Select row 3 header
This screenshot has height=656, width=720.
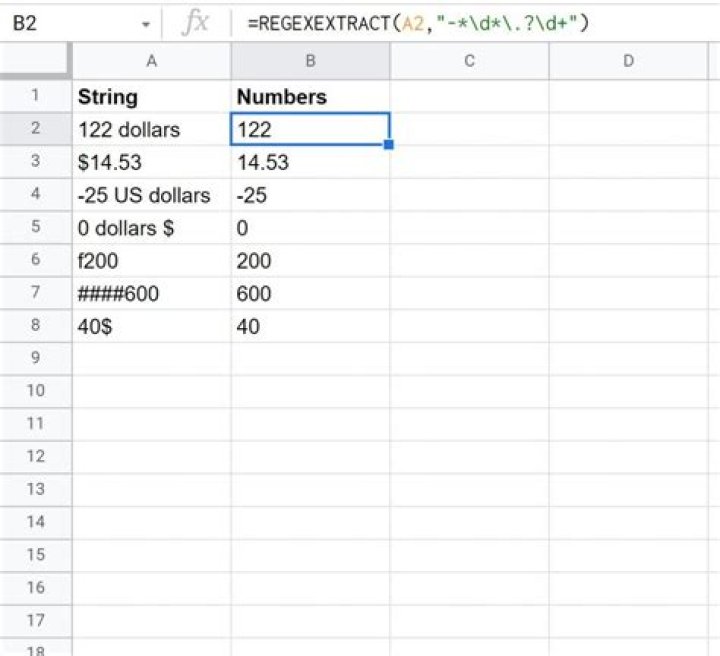[35, 162]
